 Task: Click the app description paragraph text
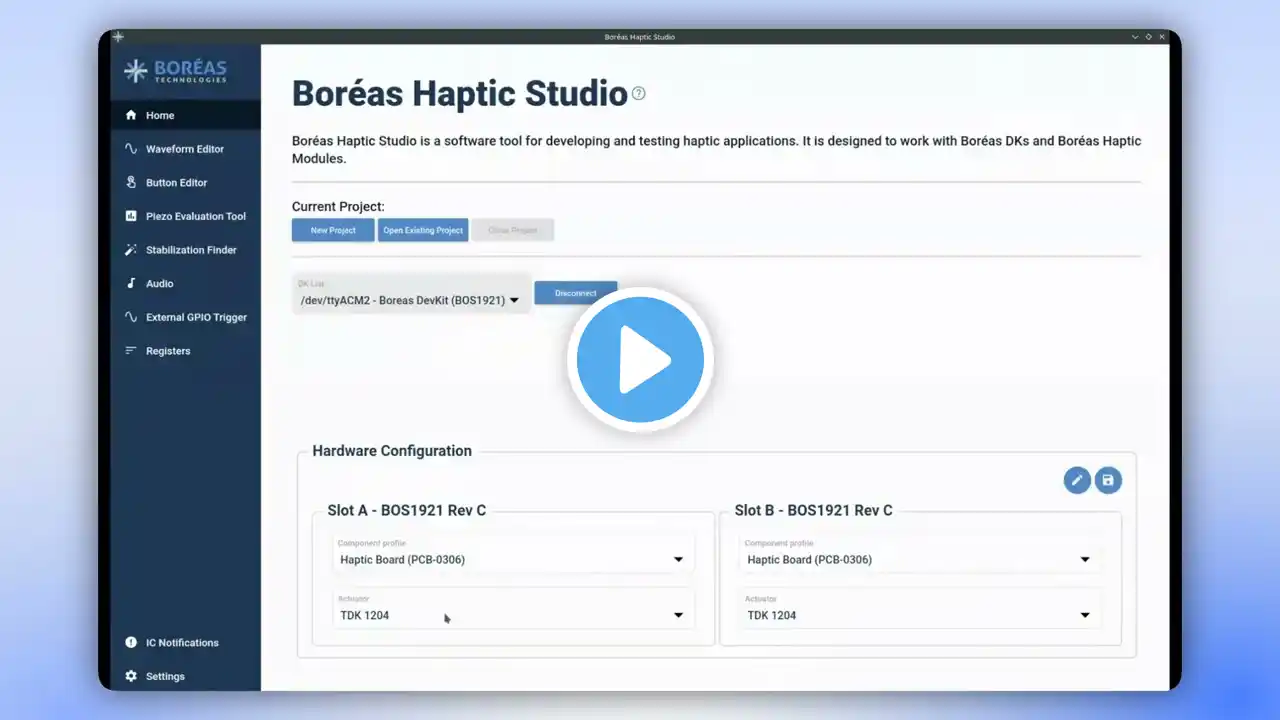(x=716, y=150)
